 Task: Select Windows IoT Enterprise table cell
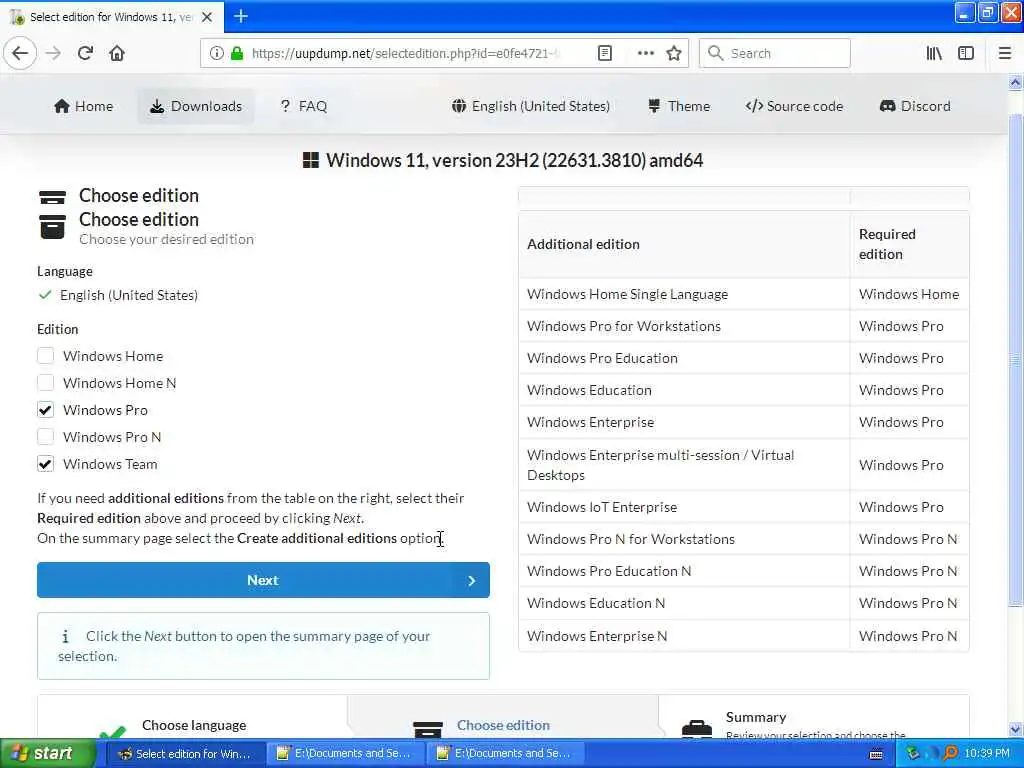pos(684,507)
